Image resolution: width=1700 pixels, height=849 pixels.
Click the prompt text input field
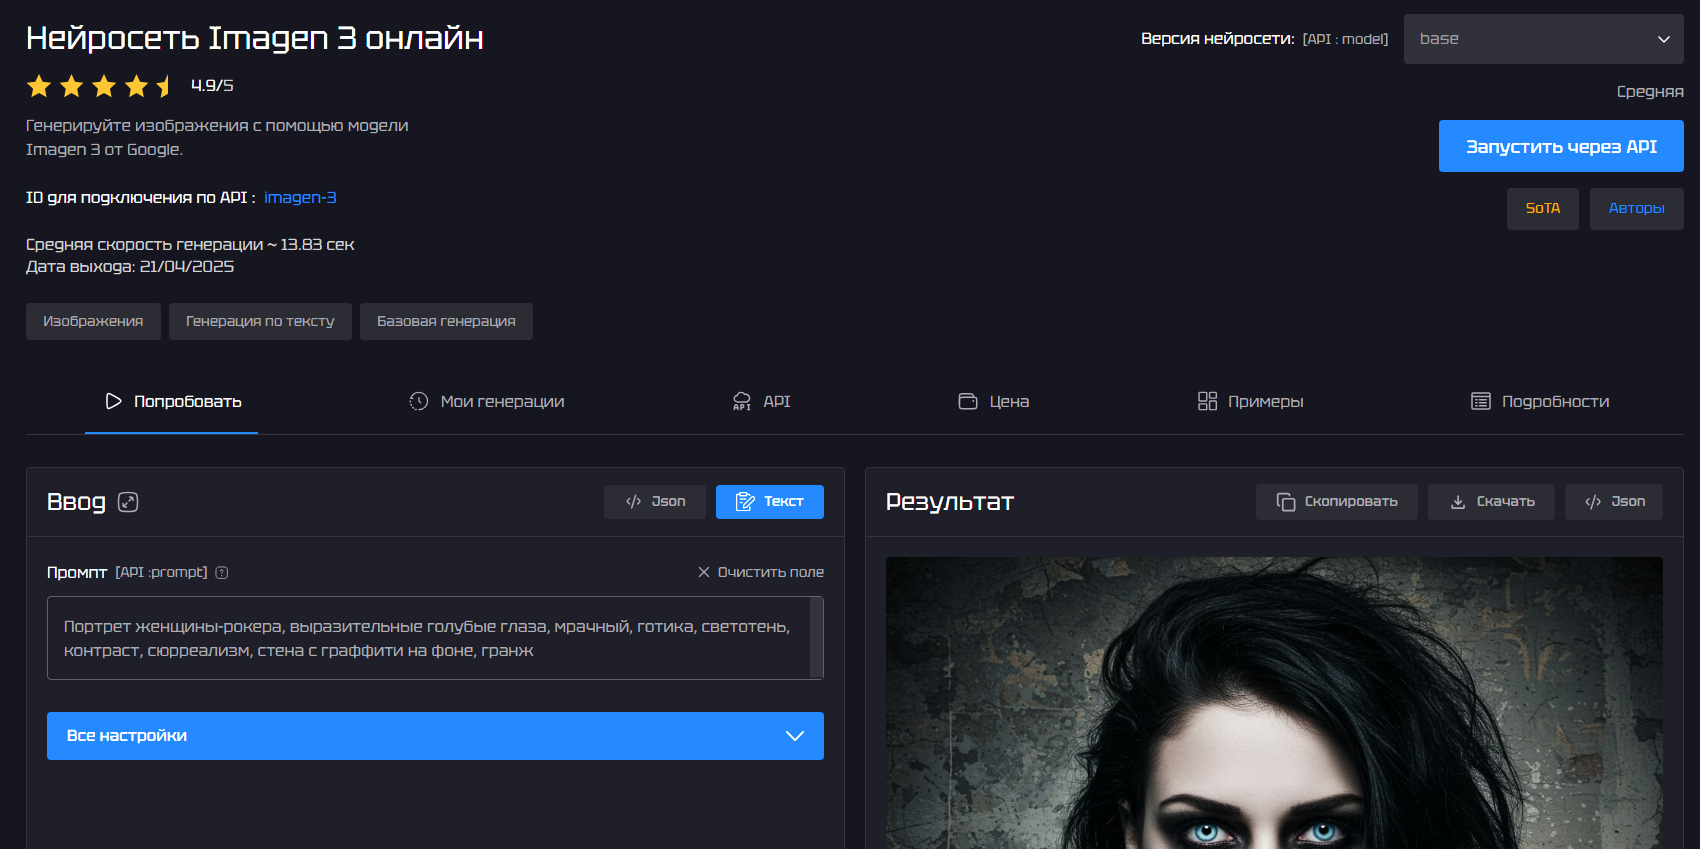[x=428, y=638]
